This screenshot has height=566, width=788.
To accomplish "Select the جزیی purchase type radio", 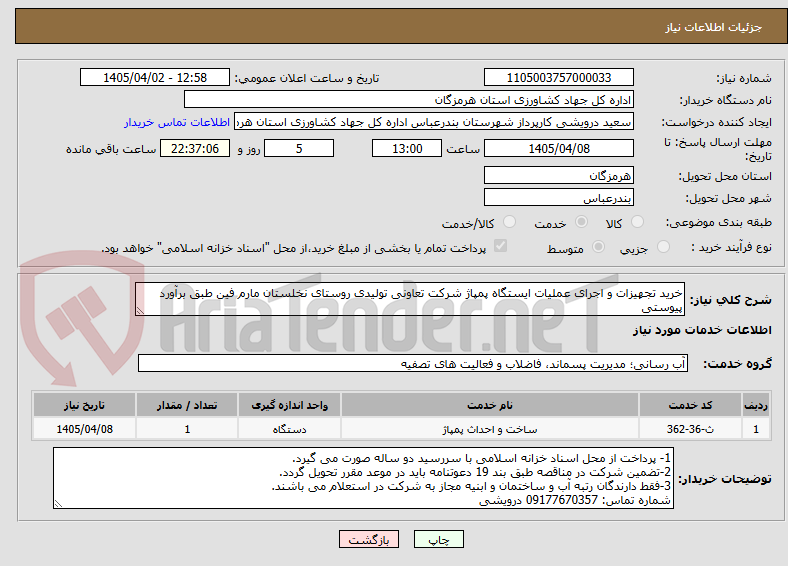I will (x=663, y=246).
